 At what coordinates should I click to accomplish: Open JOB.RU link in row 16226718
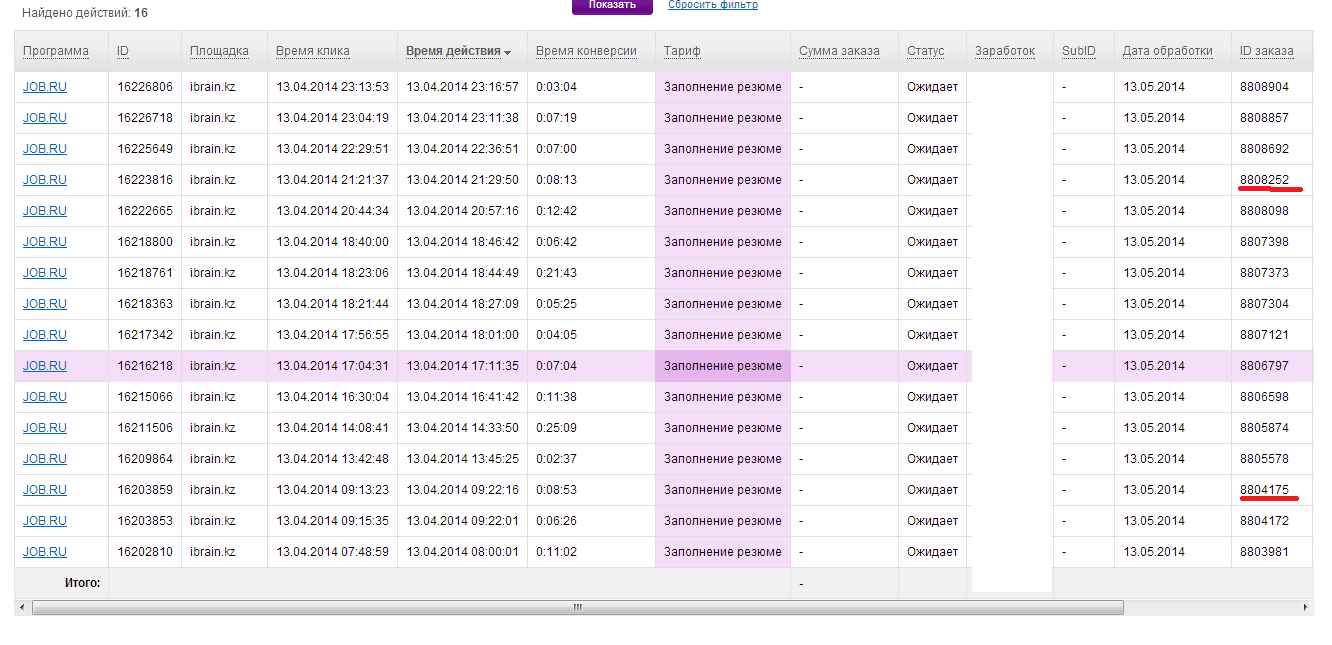[x=45, y=118]
